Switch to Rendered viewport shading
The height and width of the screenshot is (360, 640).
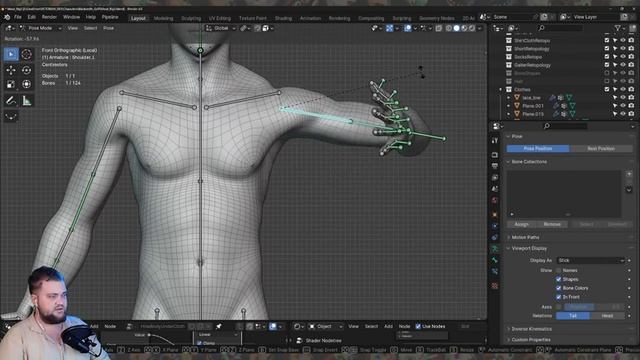click(472, 28)
